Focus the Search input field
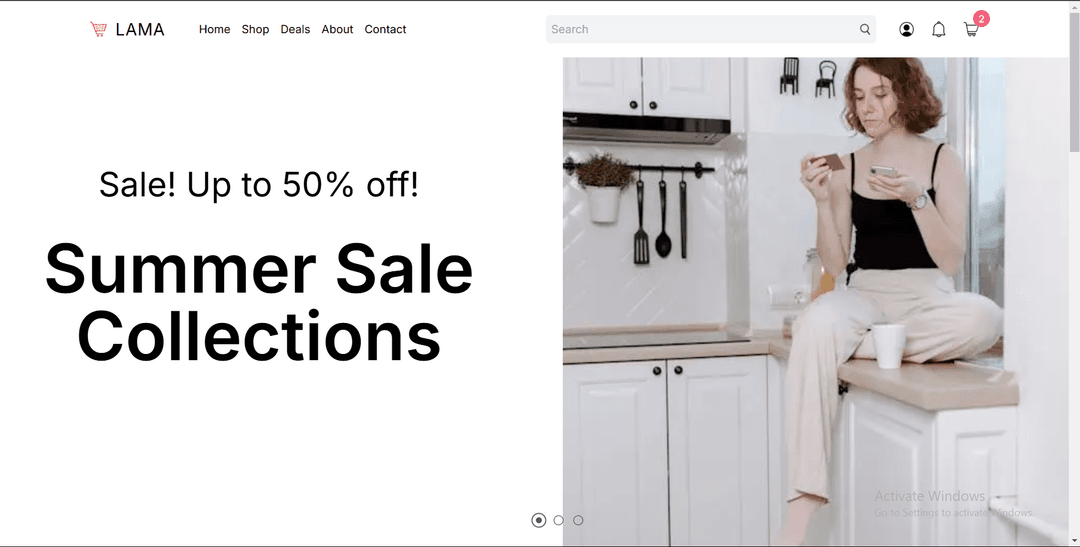The height and width of the screenshot is (547, 1080). tap(703, 29)
